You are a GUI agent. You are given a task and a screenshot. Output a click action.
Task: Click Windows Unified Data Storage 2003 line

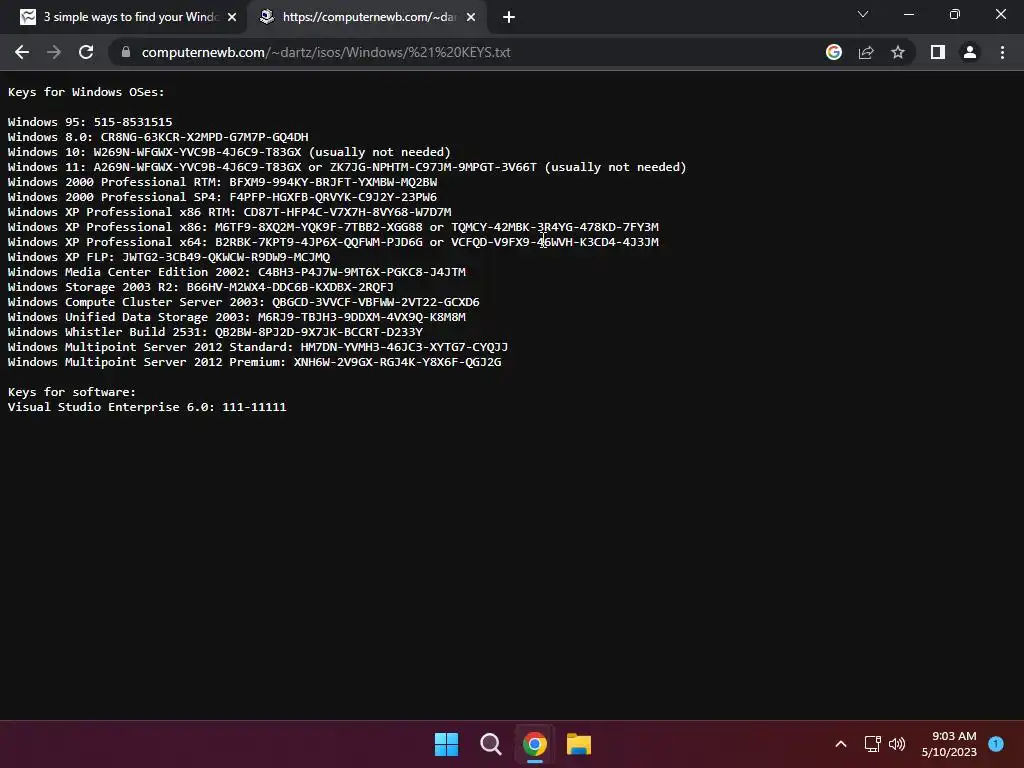(x=237, y=317)
